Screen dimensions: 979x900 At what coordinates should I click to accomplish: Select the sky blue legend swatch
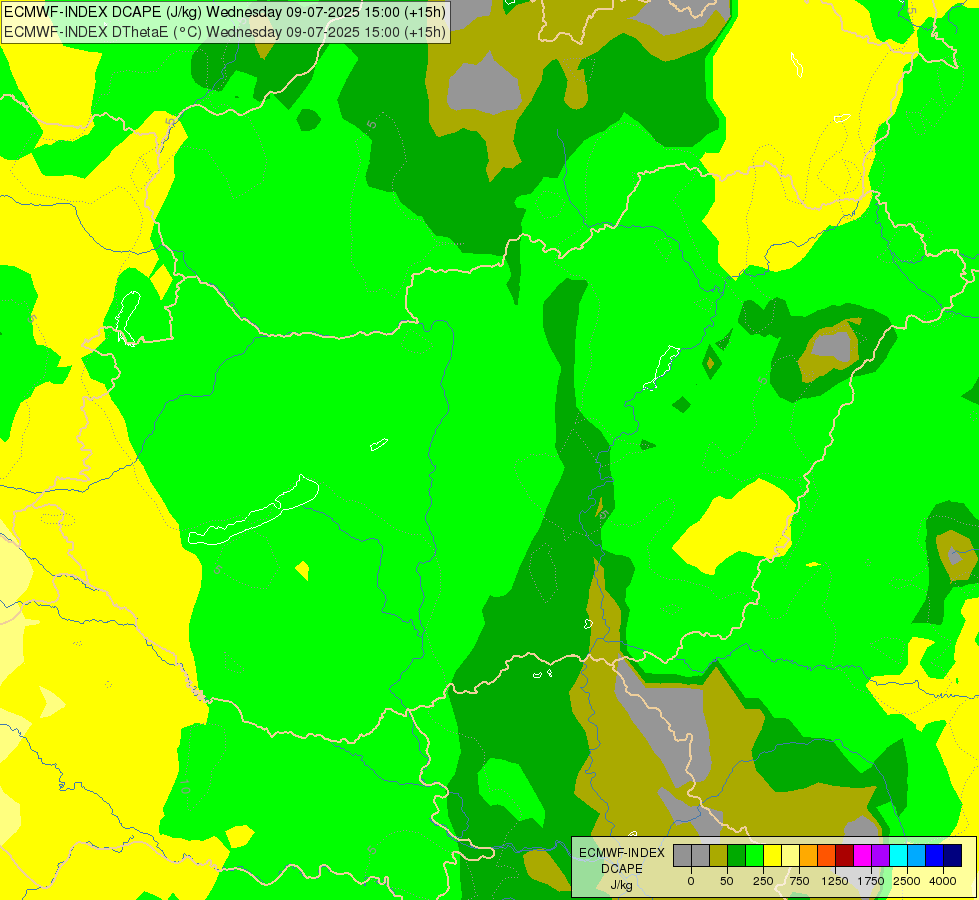click(x=917, y=855)
